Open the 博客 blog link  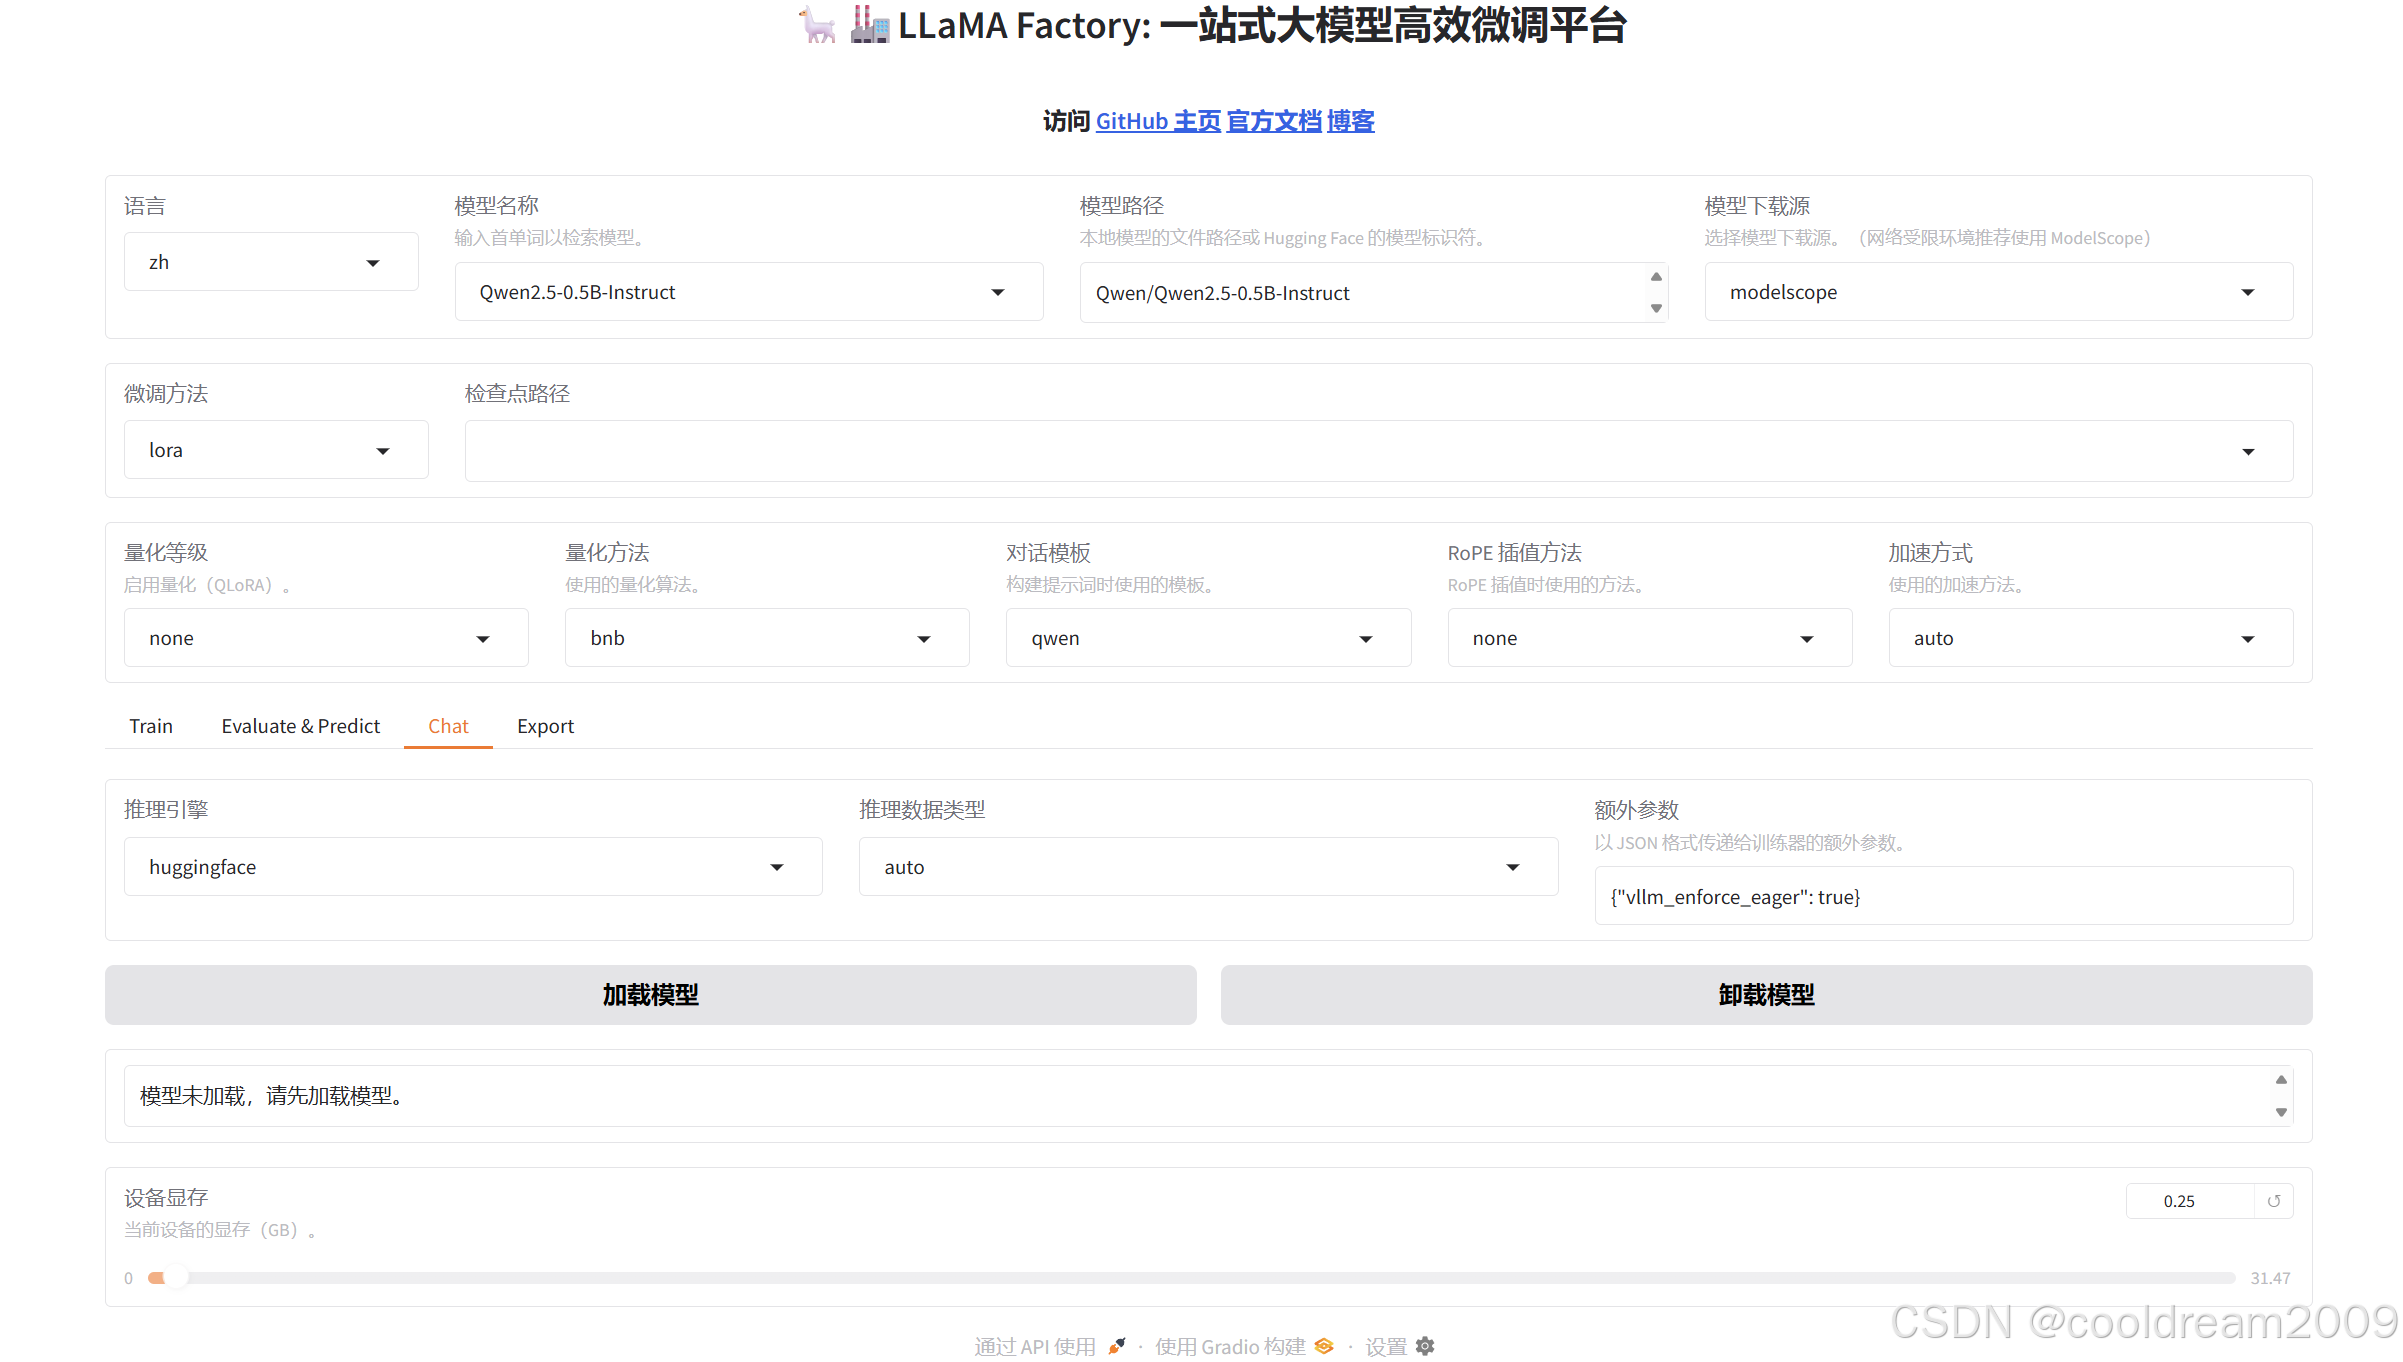click(1351, 121)
